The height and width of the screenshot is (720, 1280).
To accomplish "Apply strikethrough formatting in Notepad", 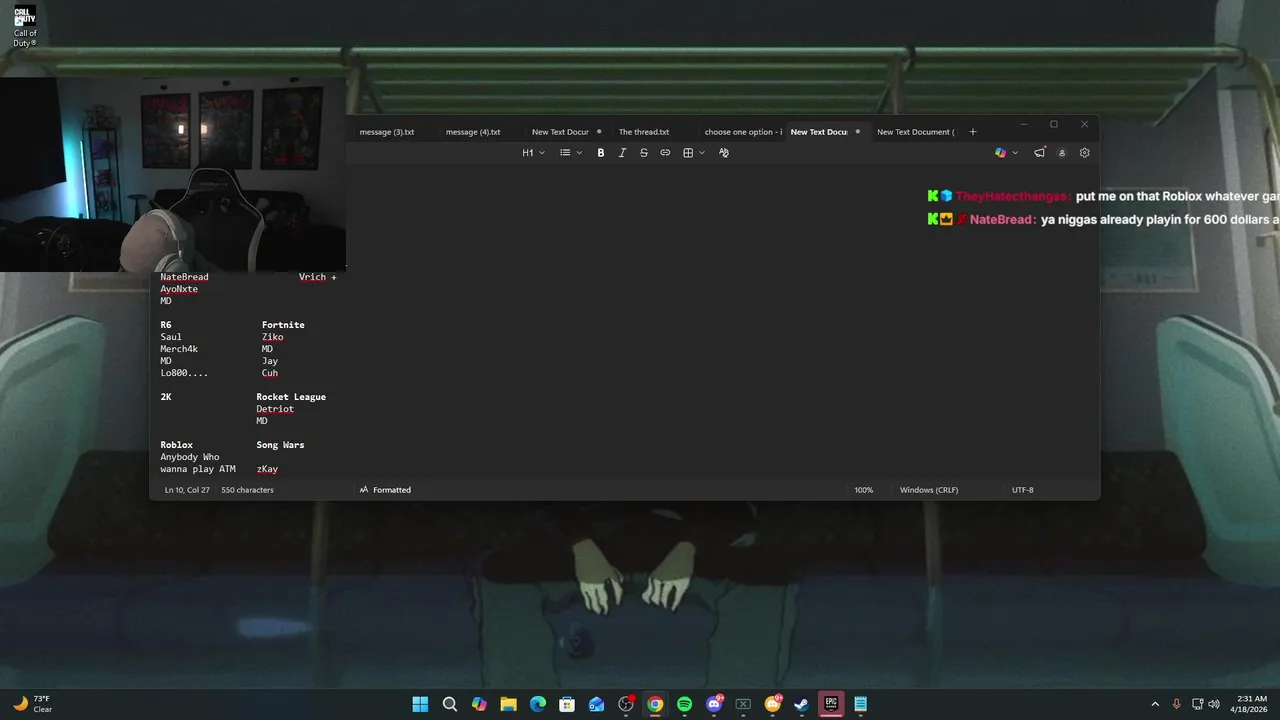I will [x=644, y=153].
